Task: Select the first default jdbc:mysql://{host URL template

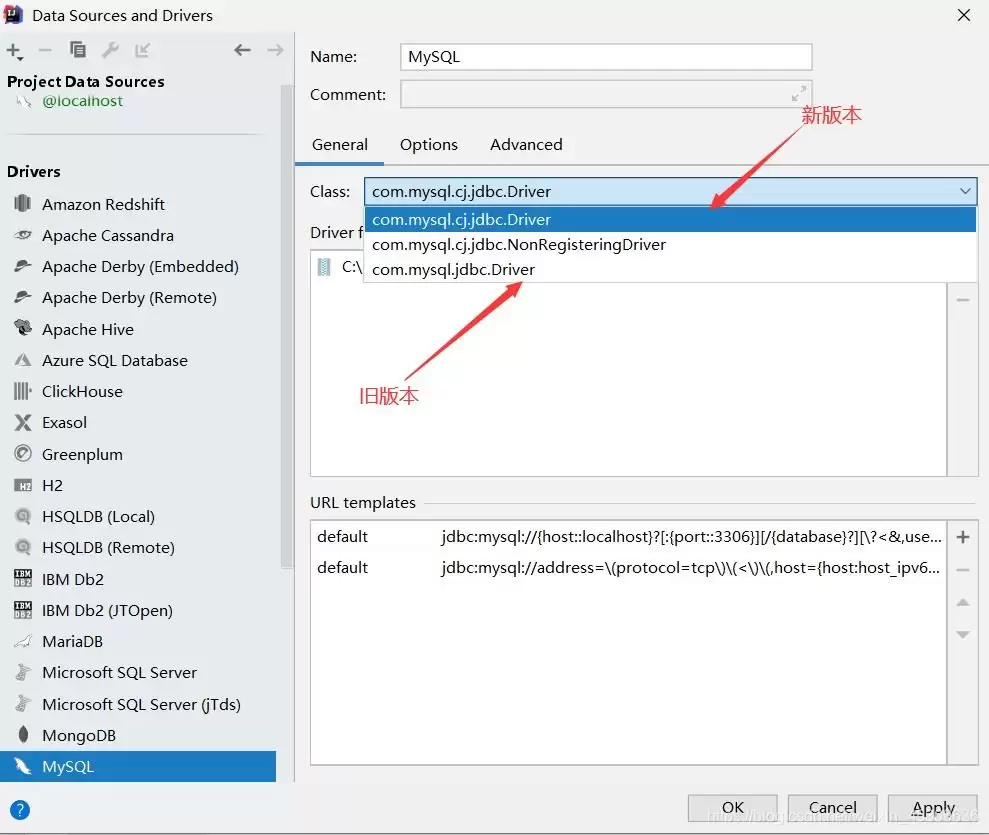Action: click(629, 537)
